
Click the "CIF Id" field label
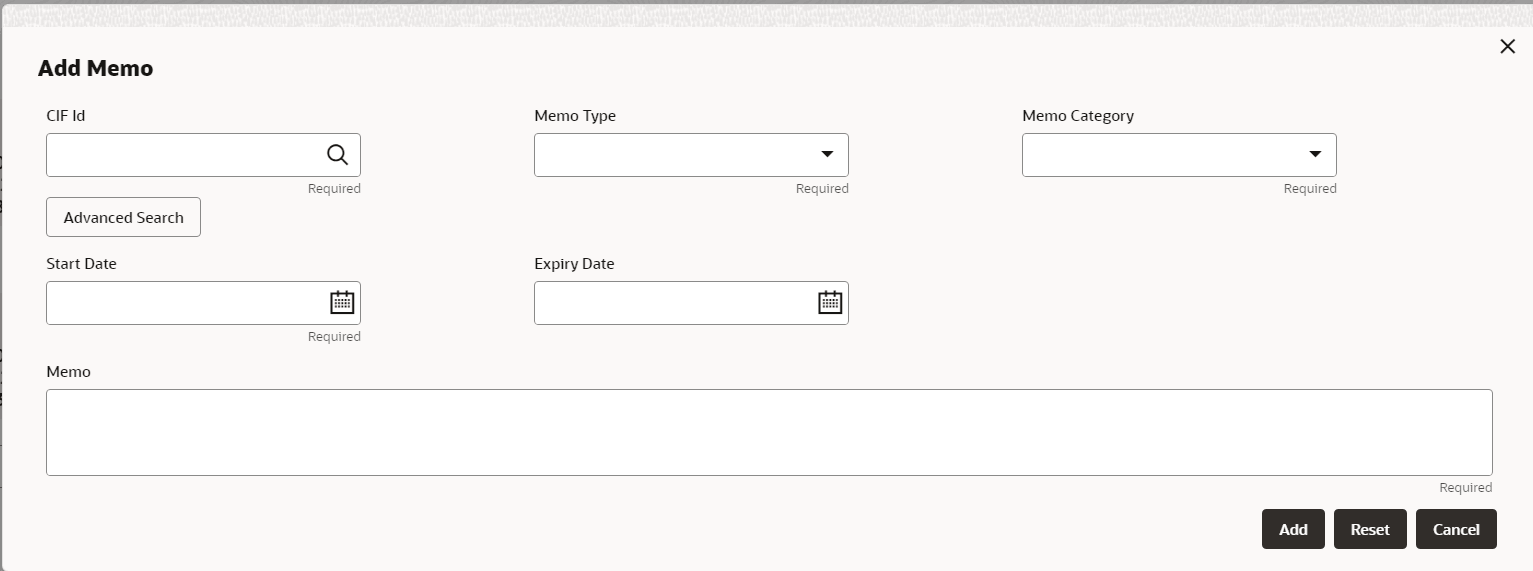66,116
